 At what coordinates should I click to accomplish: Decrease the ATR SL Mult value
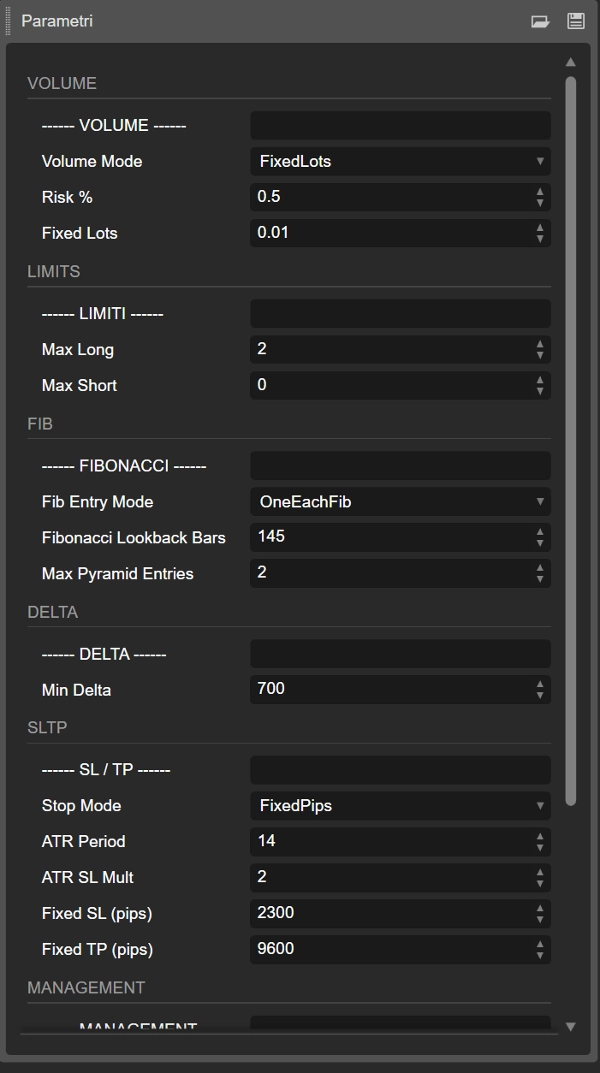coord(540,882)
